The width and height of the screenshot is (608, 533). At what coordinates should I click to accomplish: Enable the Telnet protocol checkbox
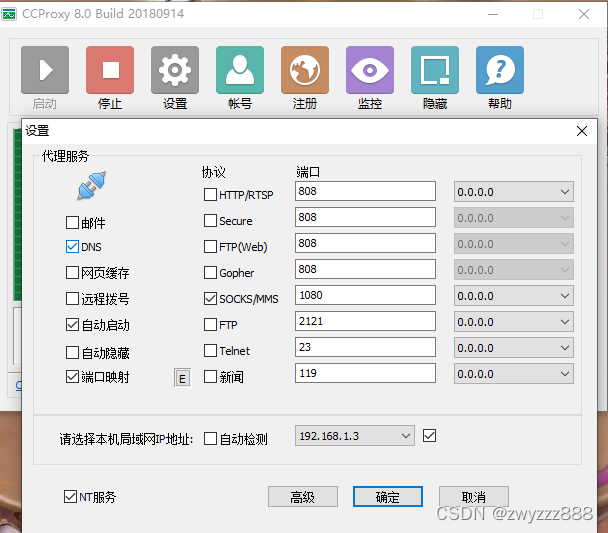click(210, 350)
